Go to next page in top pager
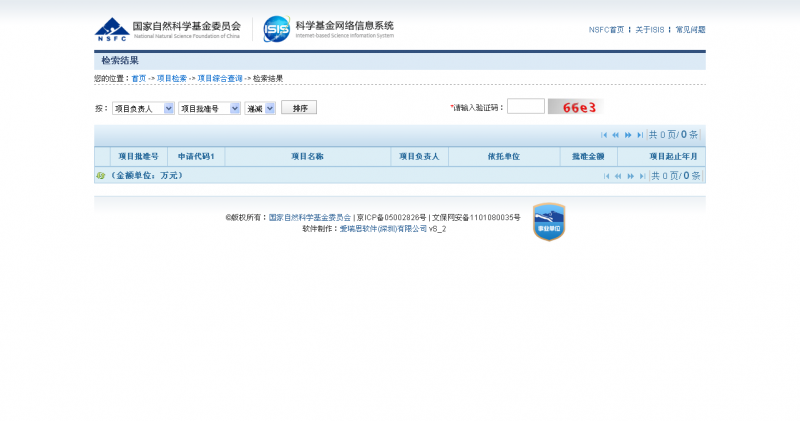 coord(628,135)
